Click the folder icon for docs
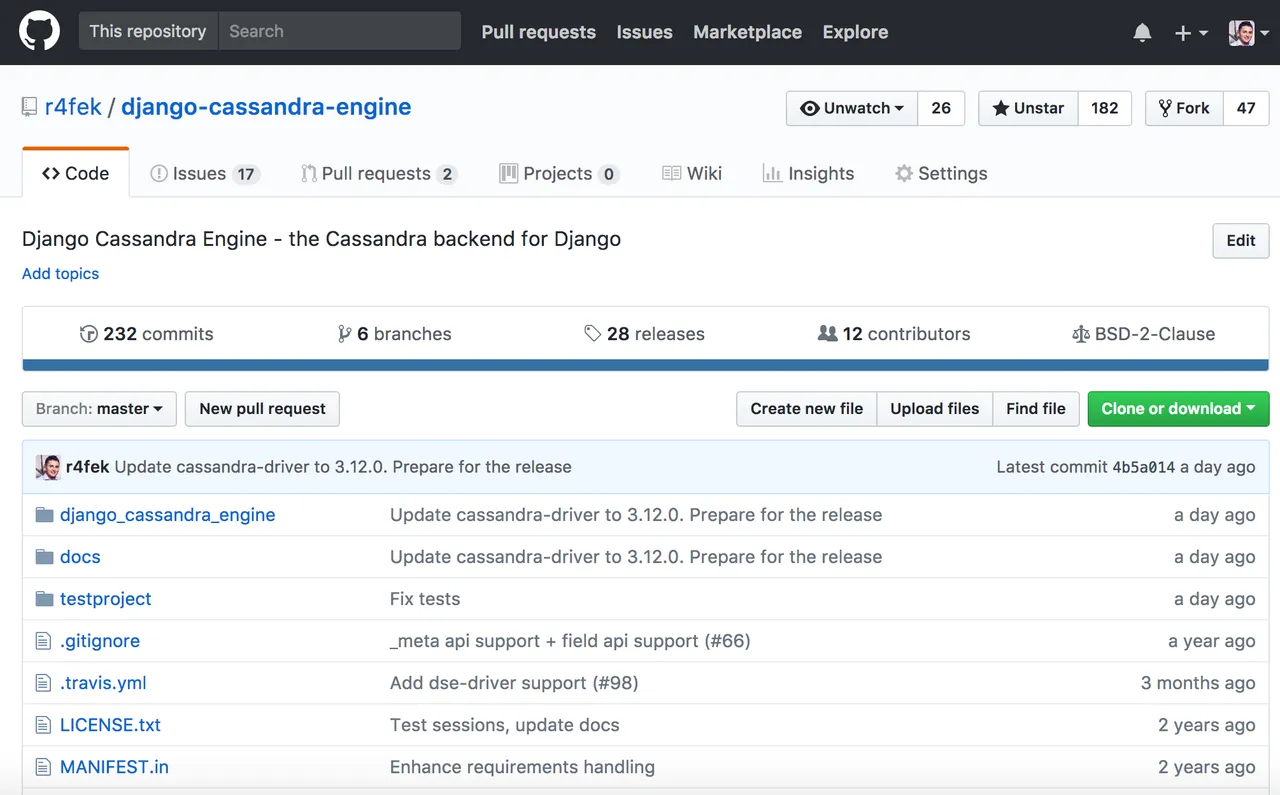Image resolution: width=1280 pixels, height=795 pixels. [x=44, y=557]
